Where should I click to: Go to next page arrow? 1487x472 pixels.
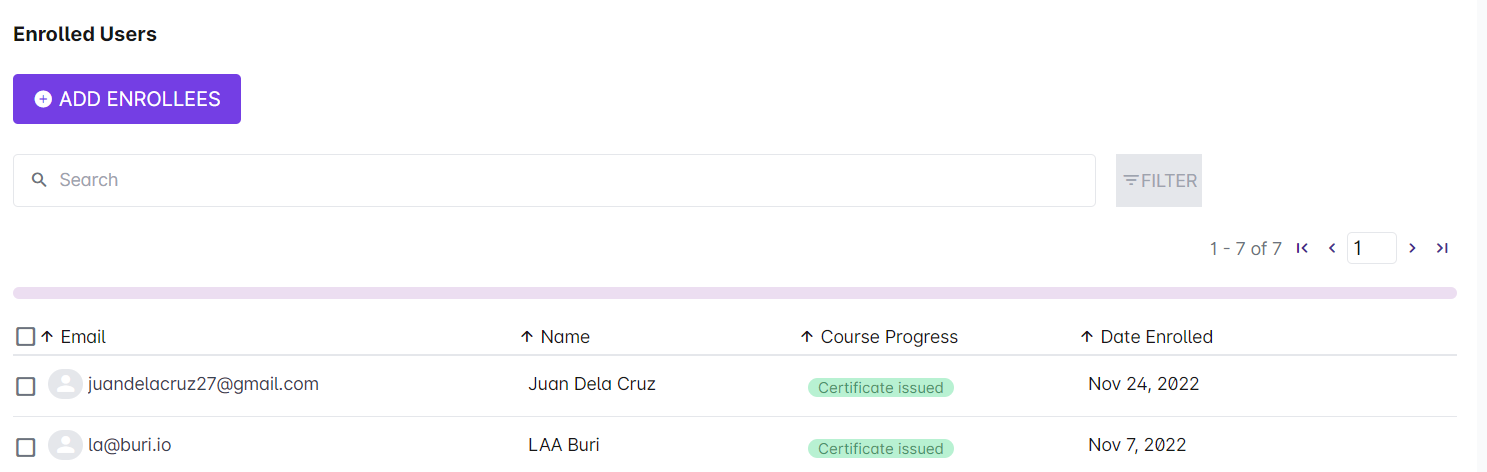(x=1412, y=248)
